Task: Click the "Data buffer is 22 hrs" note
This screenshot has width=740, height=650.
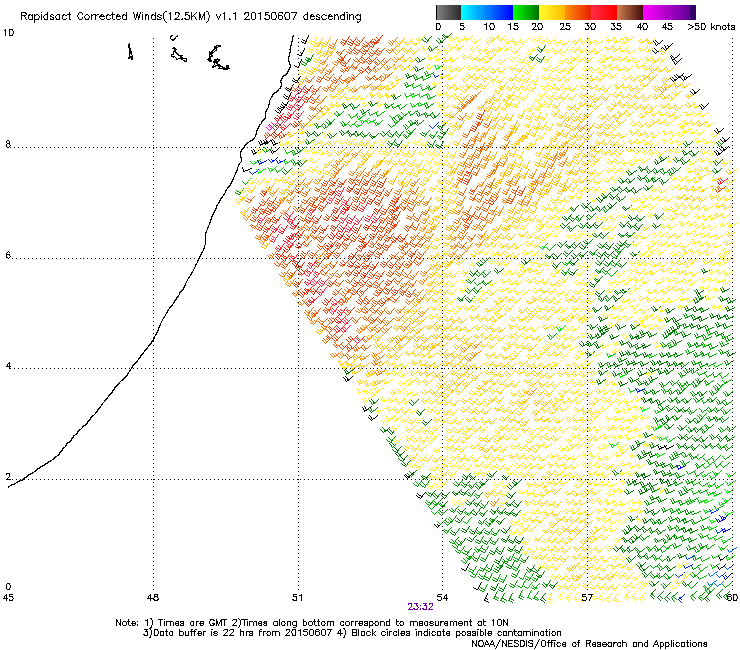Action: tap(237, 633)
